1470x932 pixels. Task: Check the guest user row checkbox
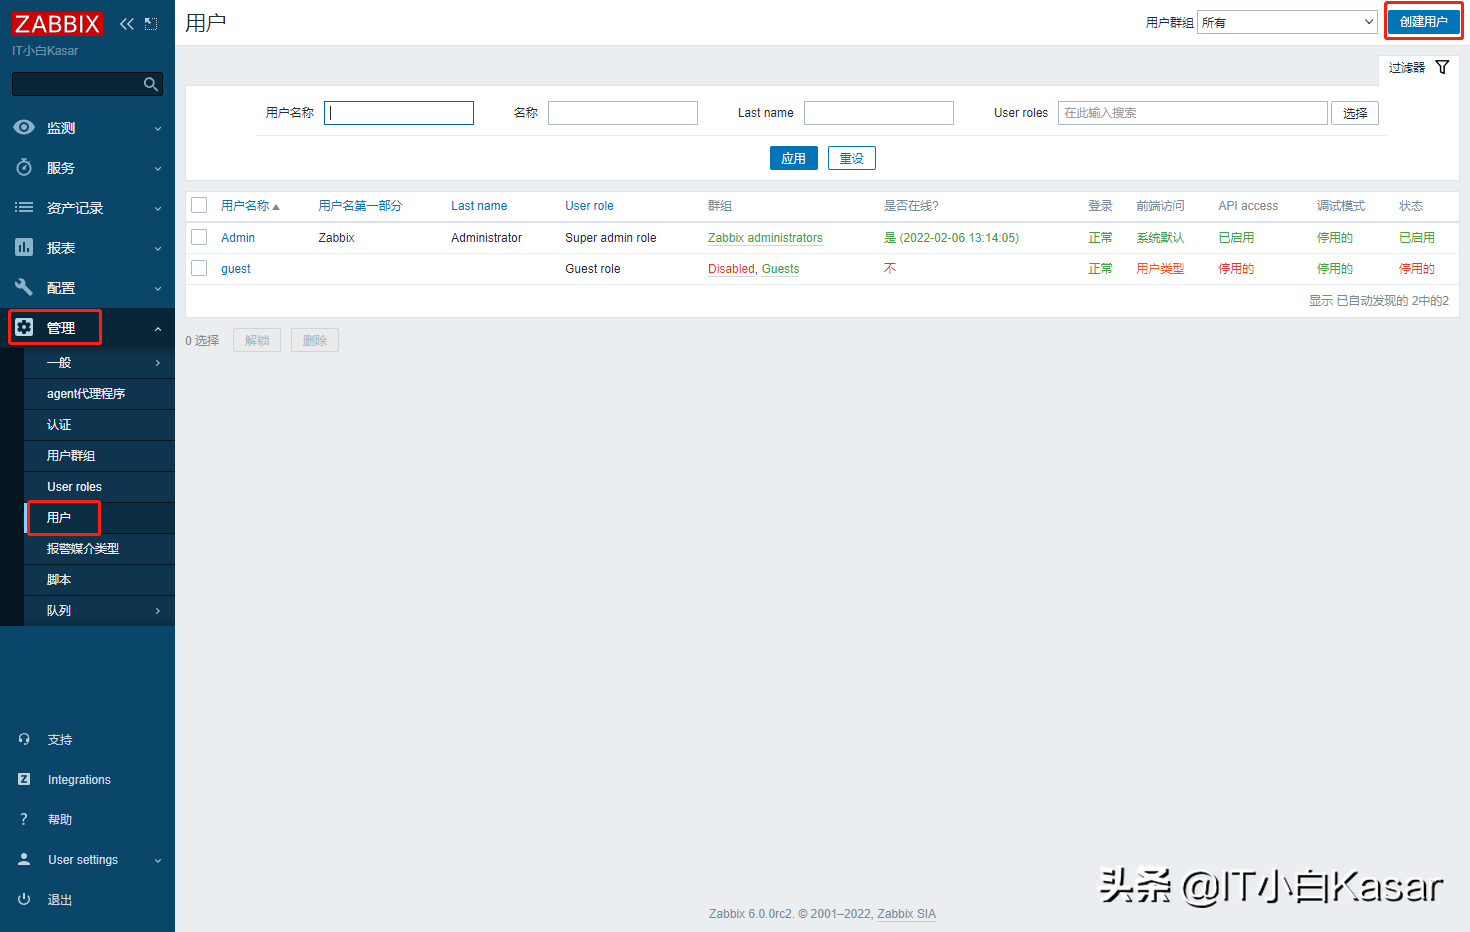(x=199, y=268)
